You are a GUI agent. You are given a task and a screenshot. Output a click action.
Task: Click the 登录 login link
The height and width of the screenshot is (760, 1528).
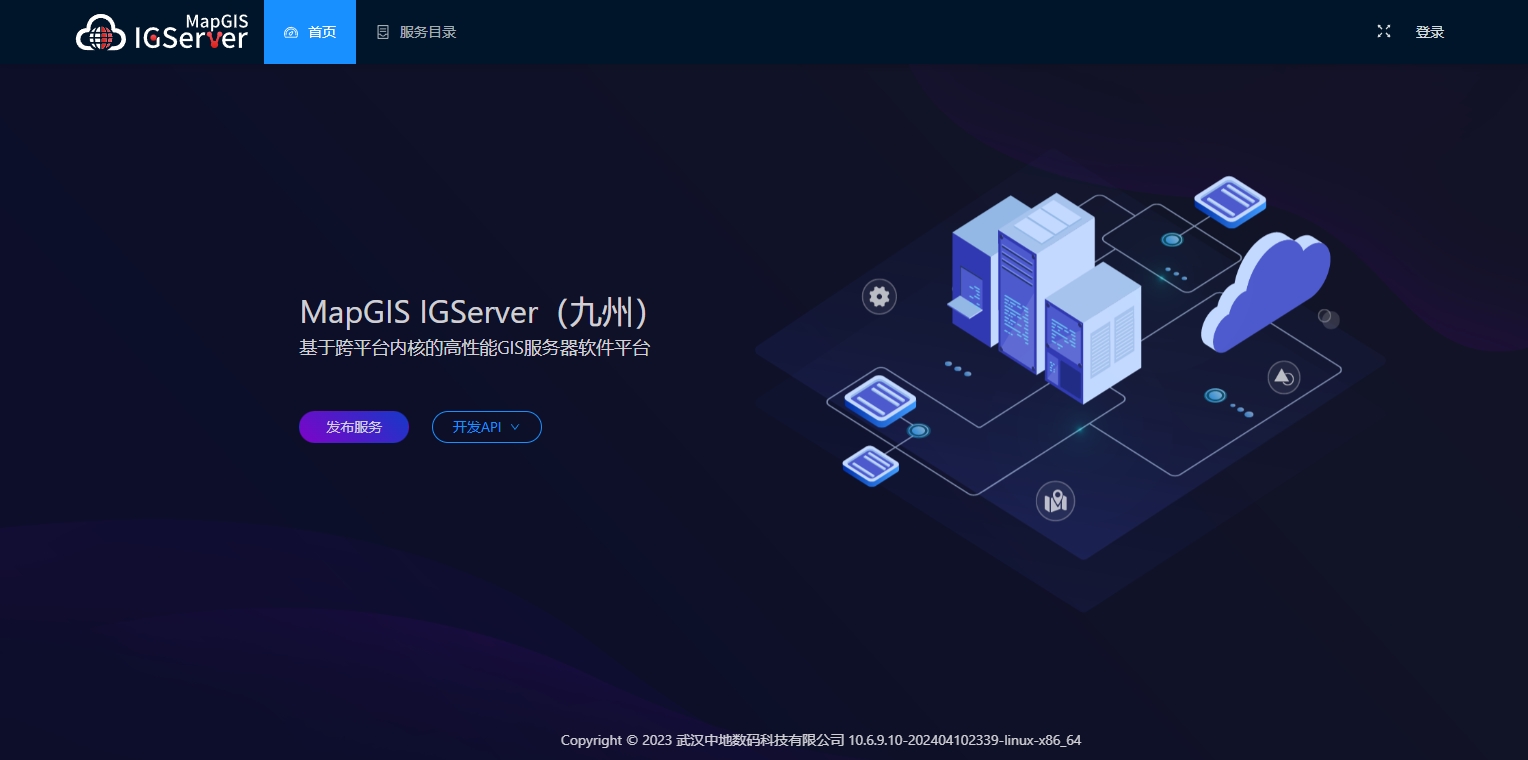coord(1430,32)
